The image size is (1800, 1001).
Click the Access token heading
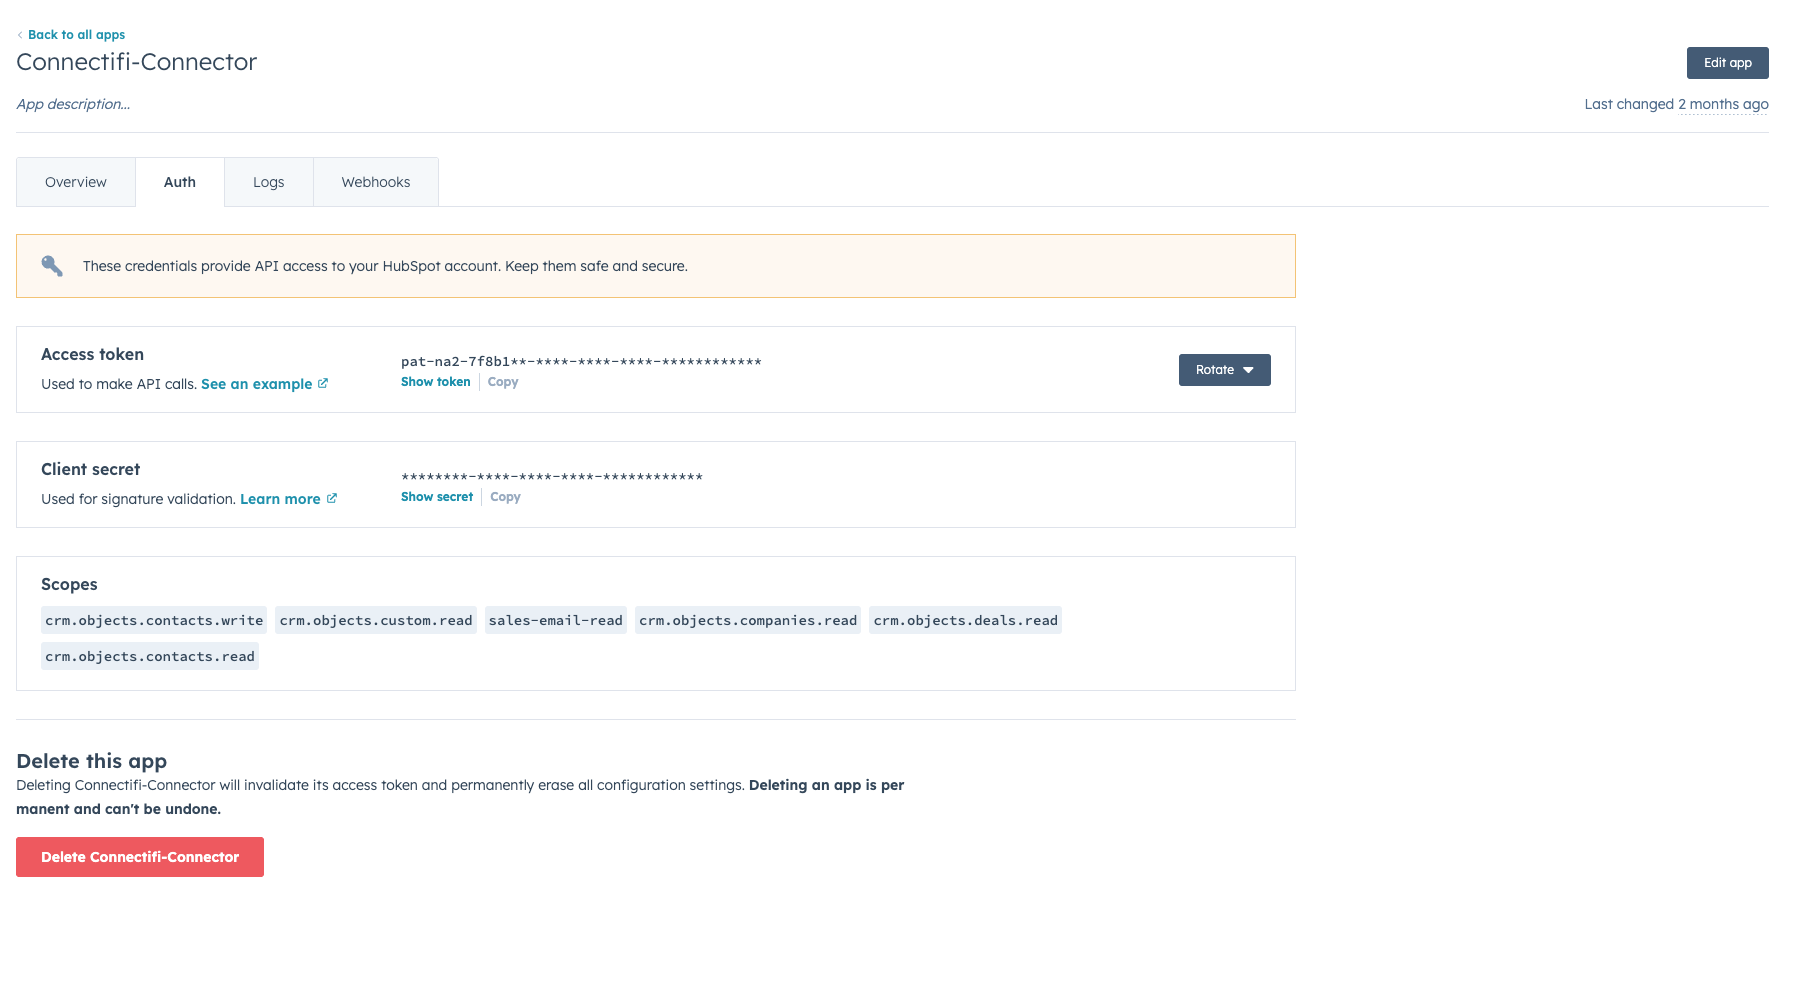point(92,354)
